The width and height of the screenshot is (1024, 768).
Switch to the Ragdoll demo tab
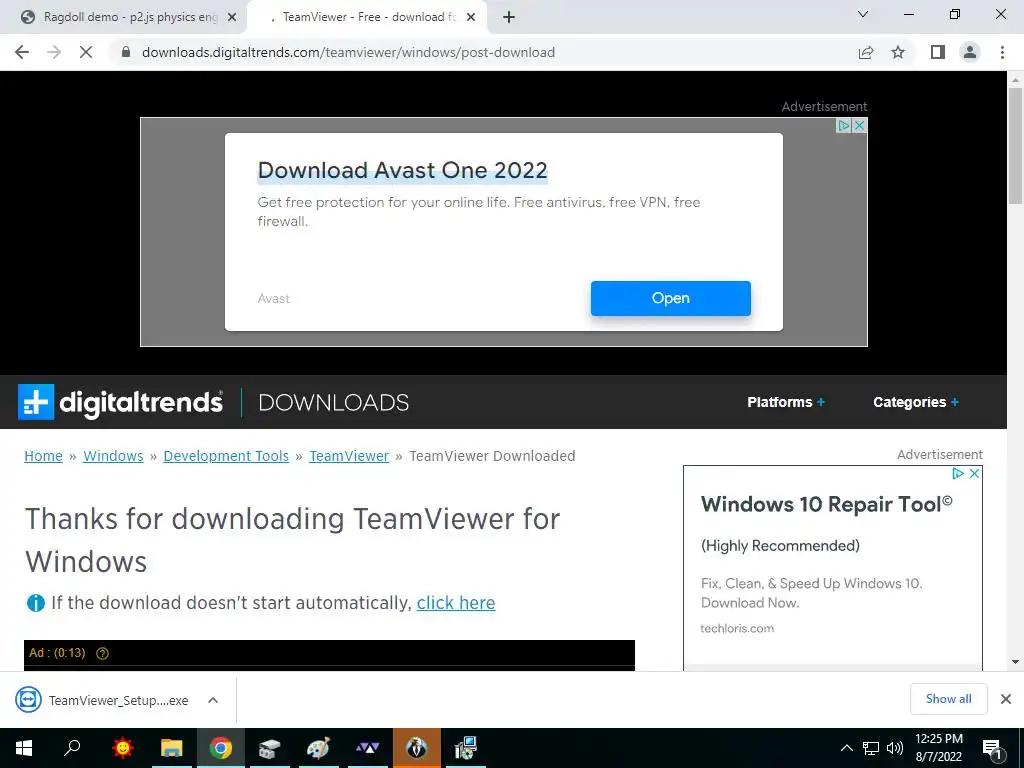[x=124, y=18]
